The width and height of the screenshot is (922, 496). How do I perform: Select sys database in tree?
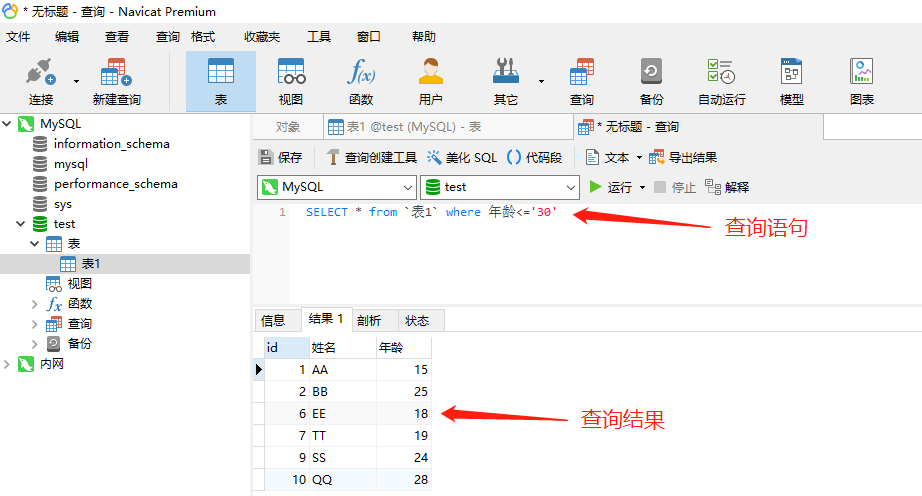pos(63,204)
